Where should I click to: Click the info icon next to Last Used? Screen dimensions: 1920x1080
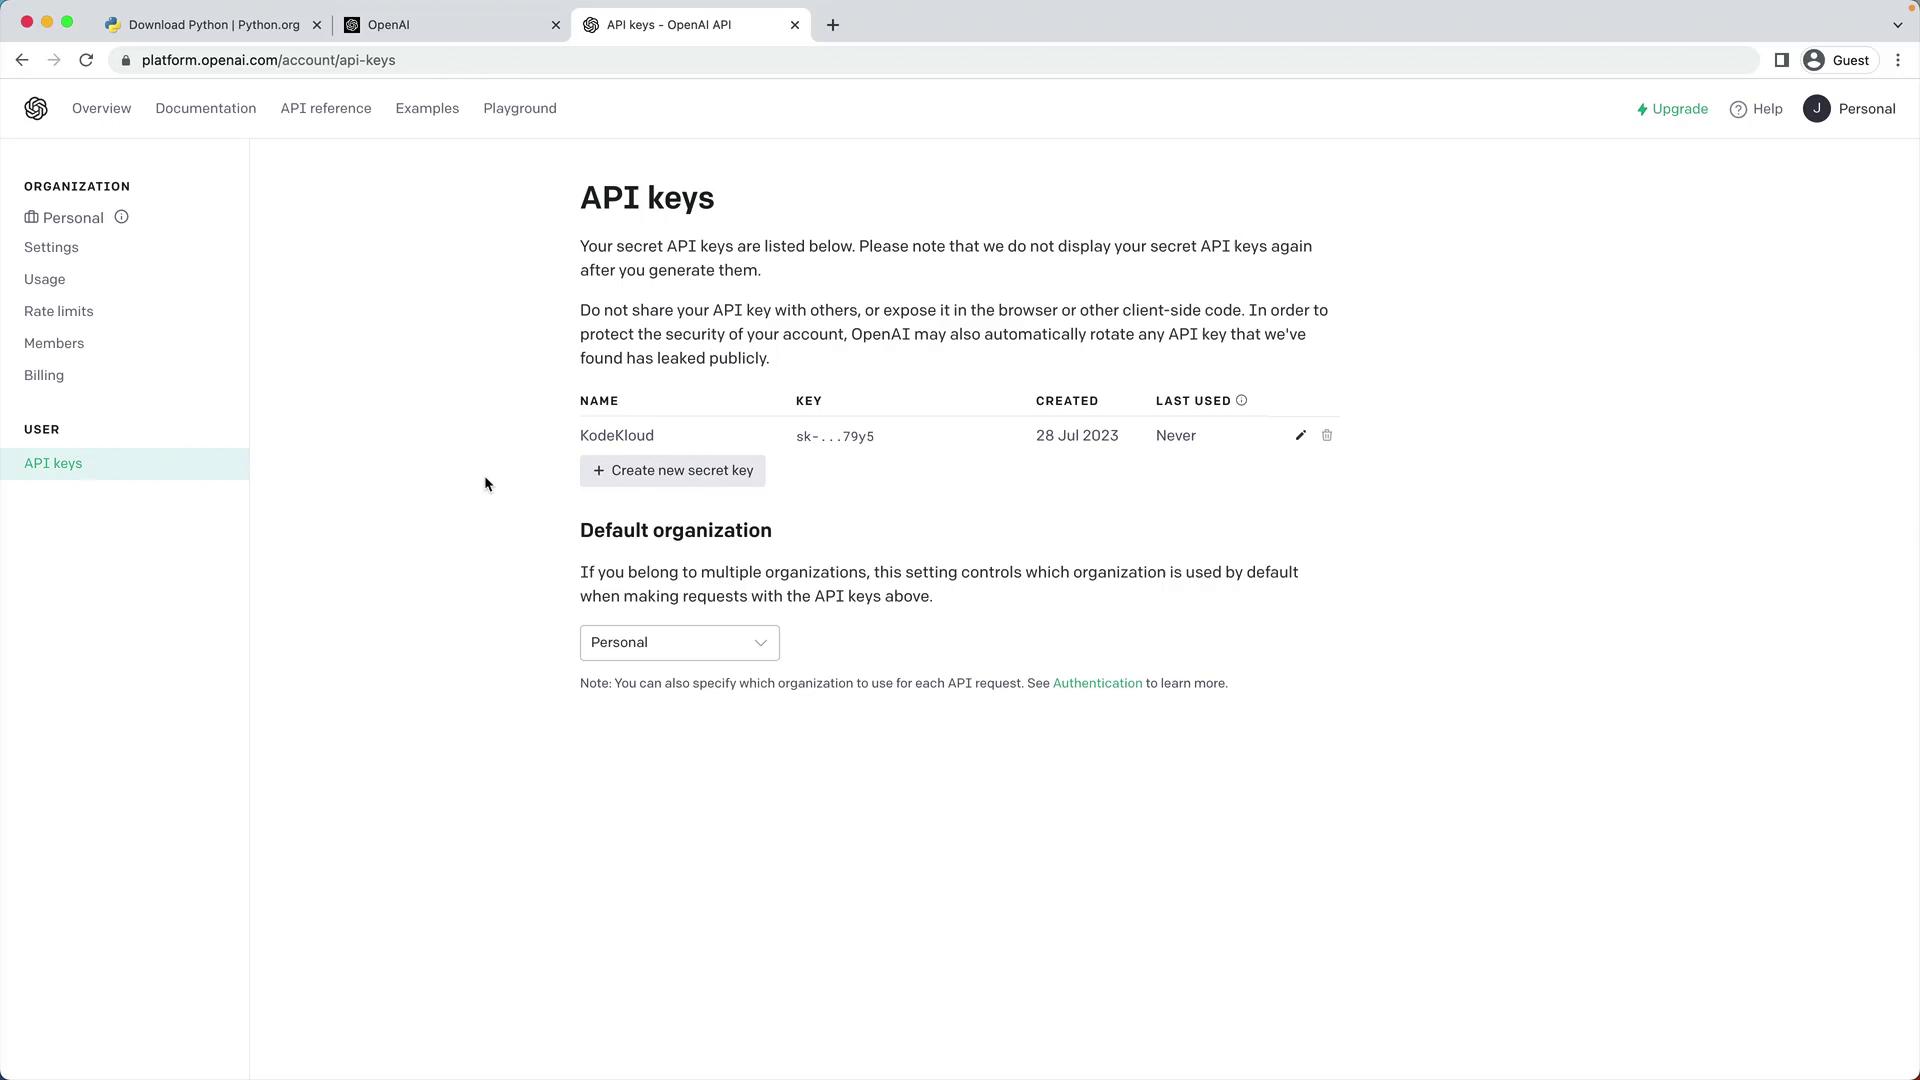[x=1241, y=400]
